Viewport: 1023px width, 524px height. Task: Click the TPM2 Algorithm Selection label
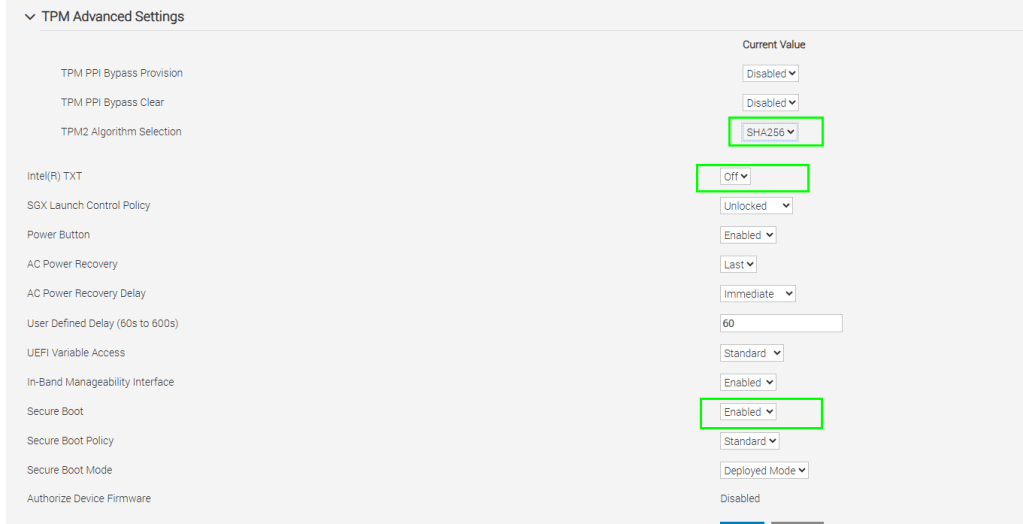pos(121,132)
